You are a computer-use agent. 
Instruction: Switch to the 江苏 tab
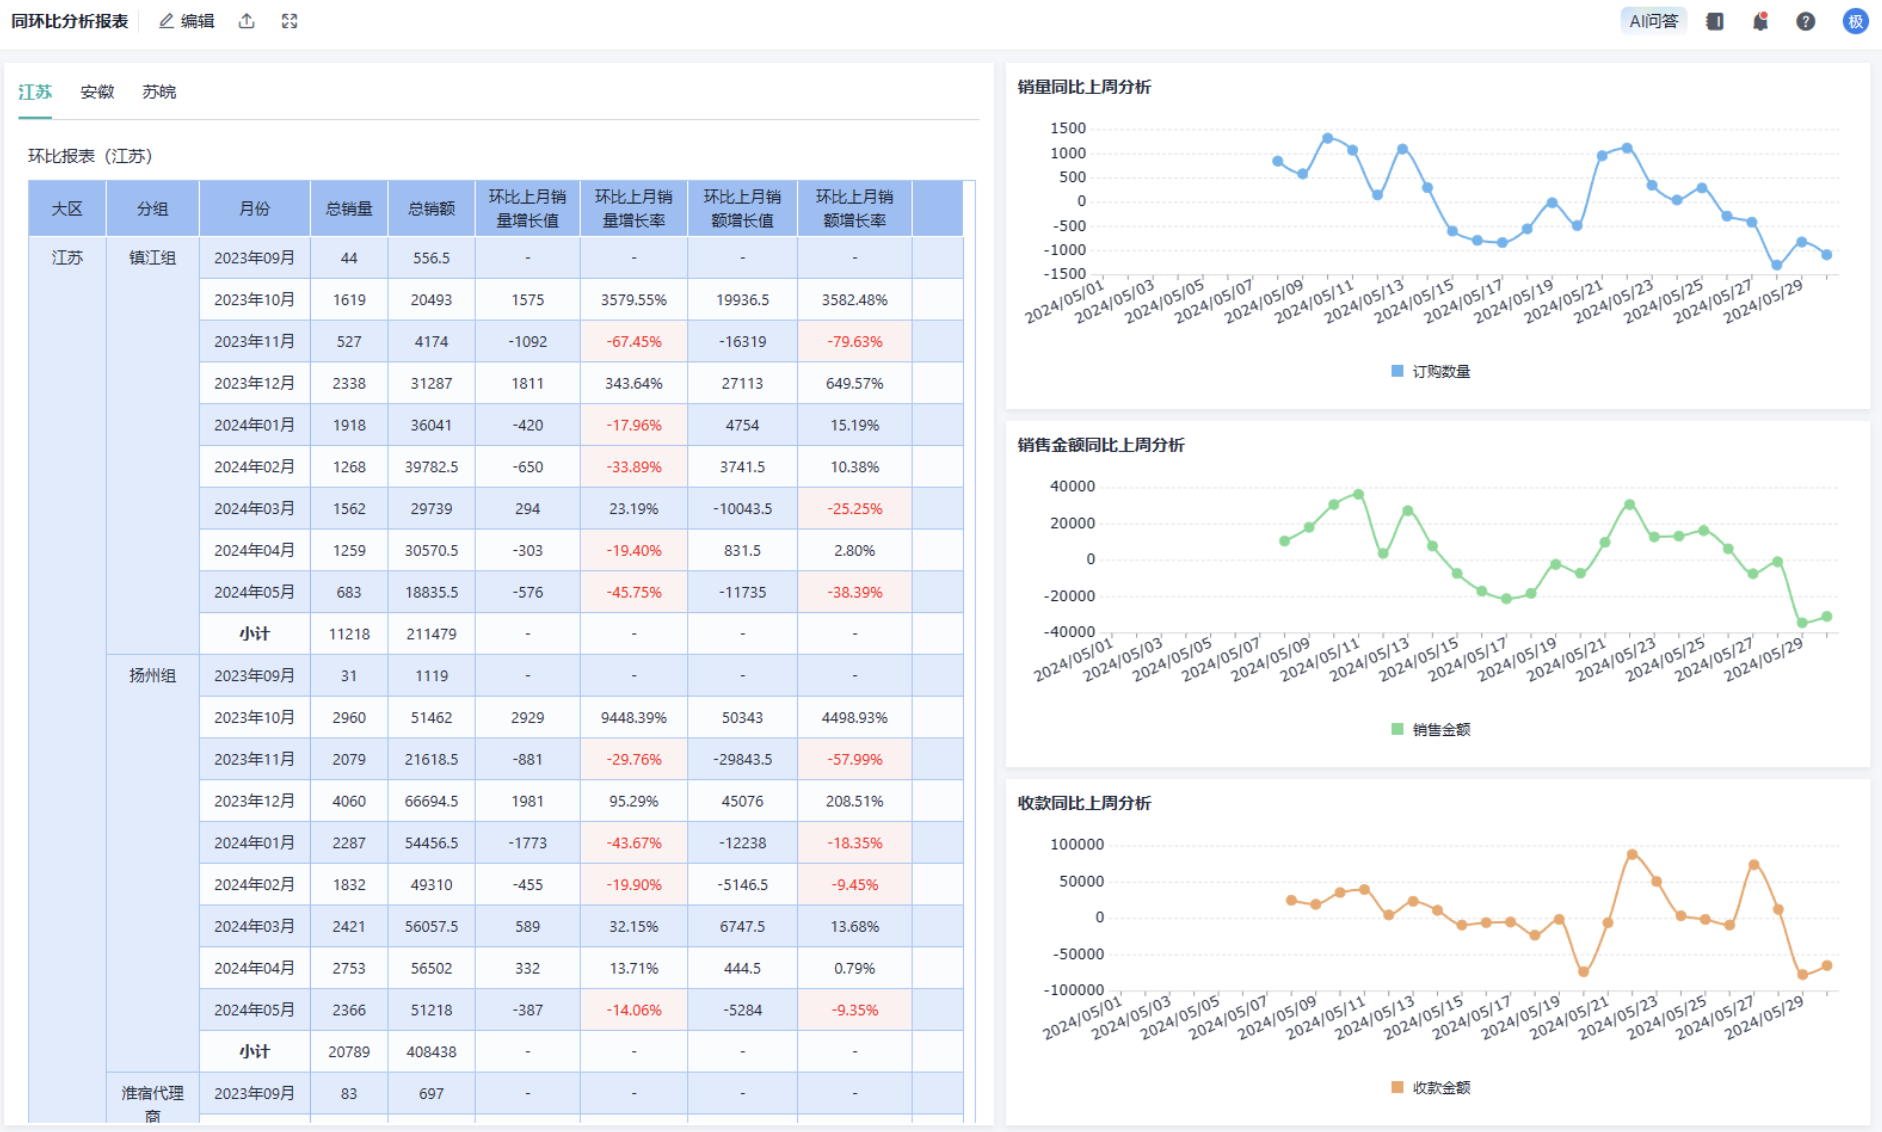coord(35,92)
